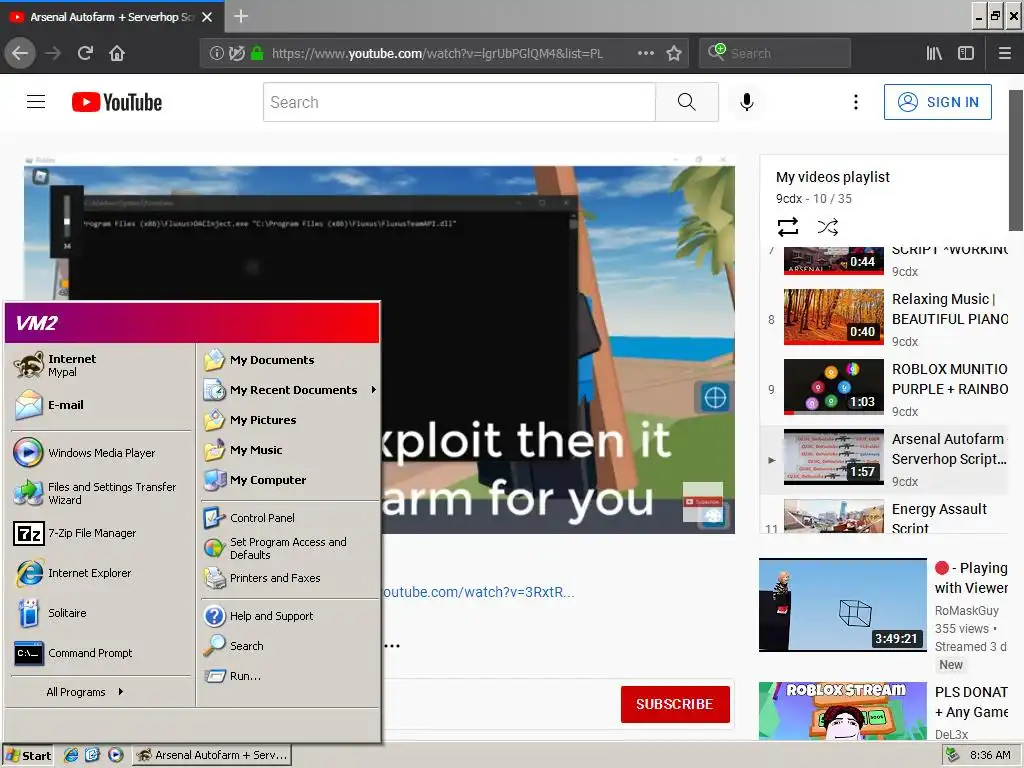Show site information icon in address bar
Screen dimensions: 1024x768
tap(216, 54)
